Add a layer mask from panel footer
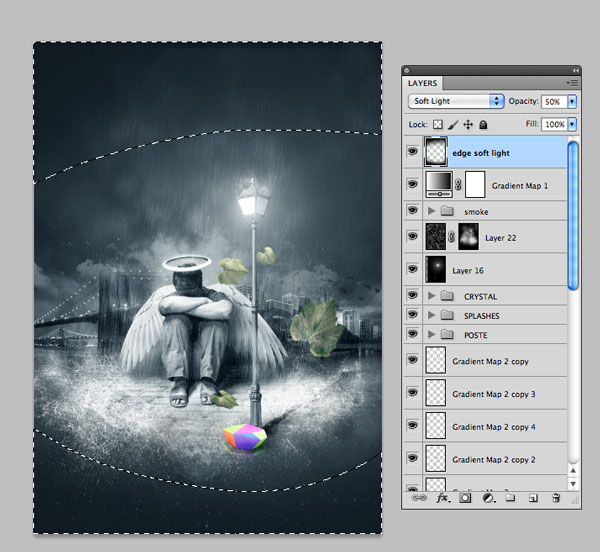The image size is (600, 552). click(x=466, y=497)
